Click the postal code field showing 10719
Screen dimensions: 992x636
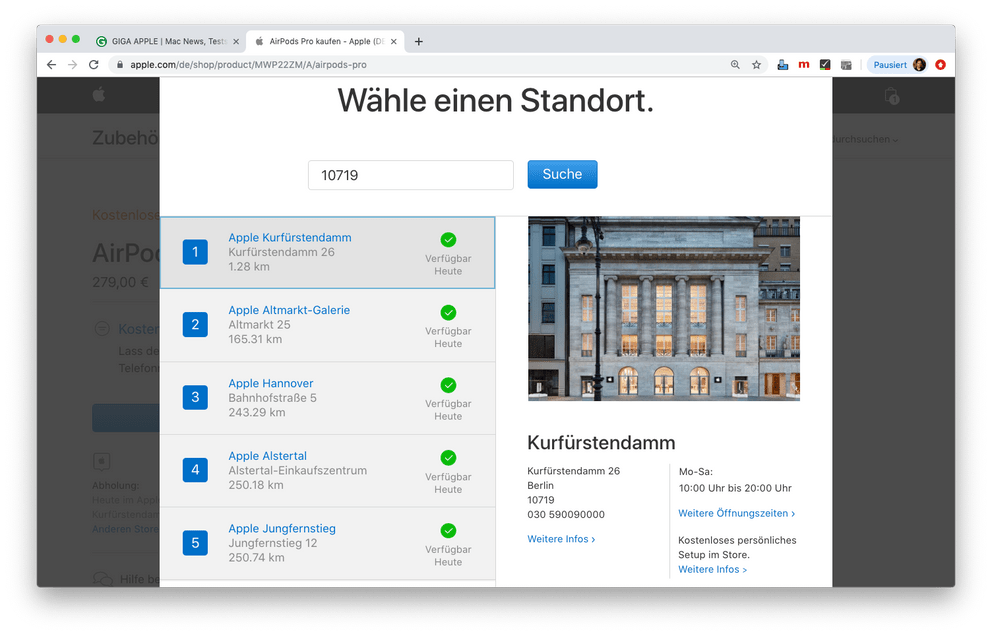411,175
